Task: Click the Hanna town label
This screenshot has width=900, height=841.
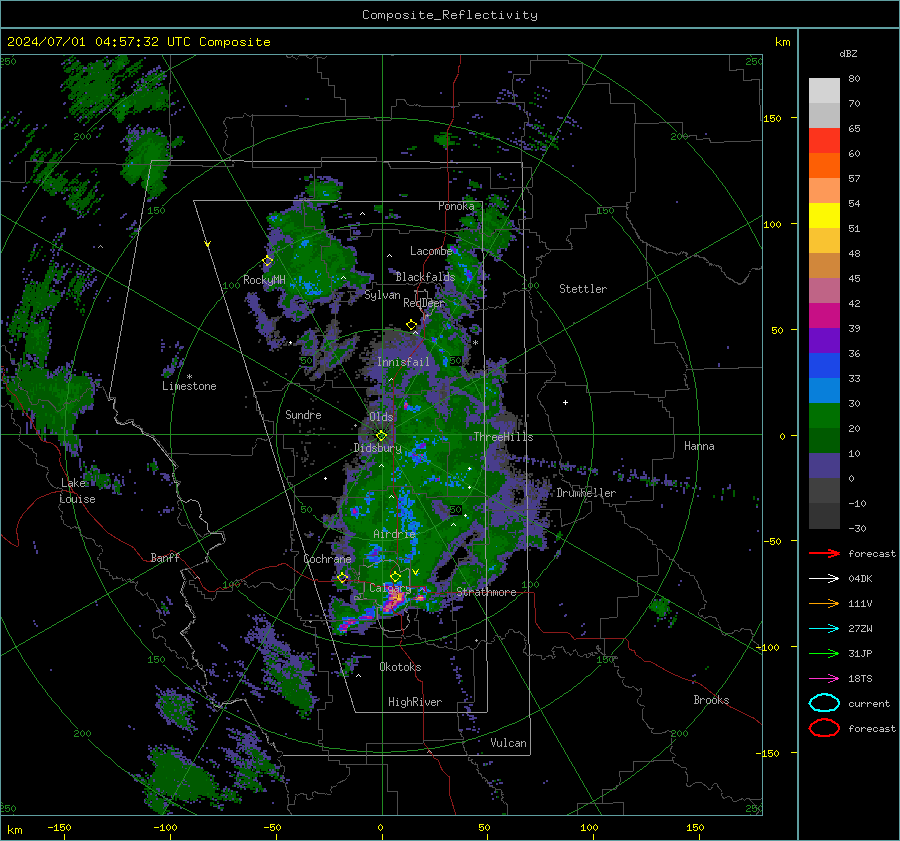Action: 699,446
